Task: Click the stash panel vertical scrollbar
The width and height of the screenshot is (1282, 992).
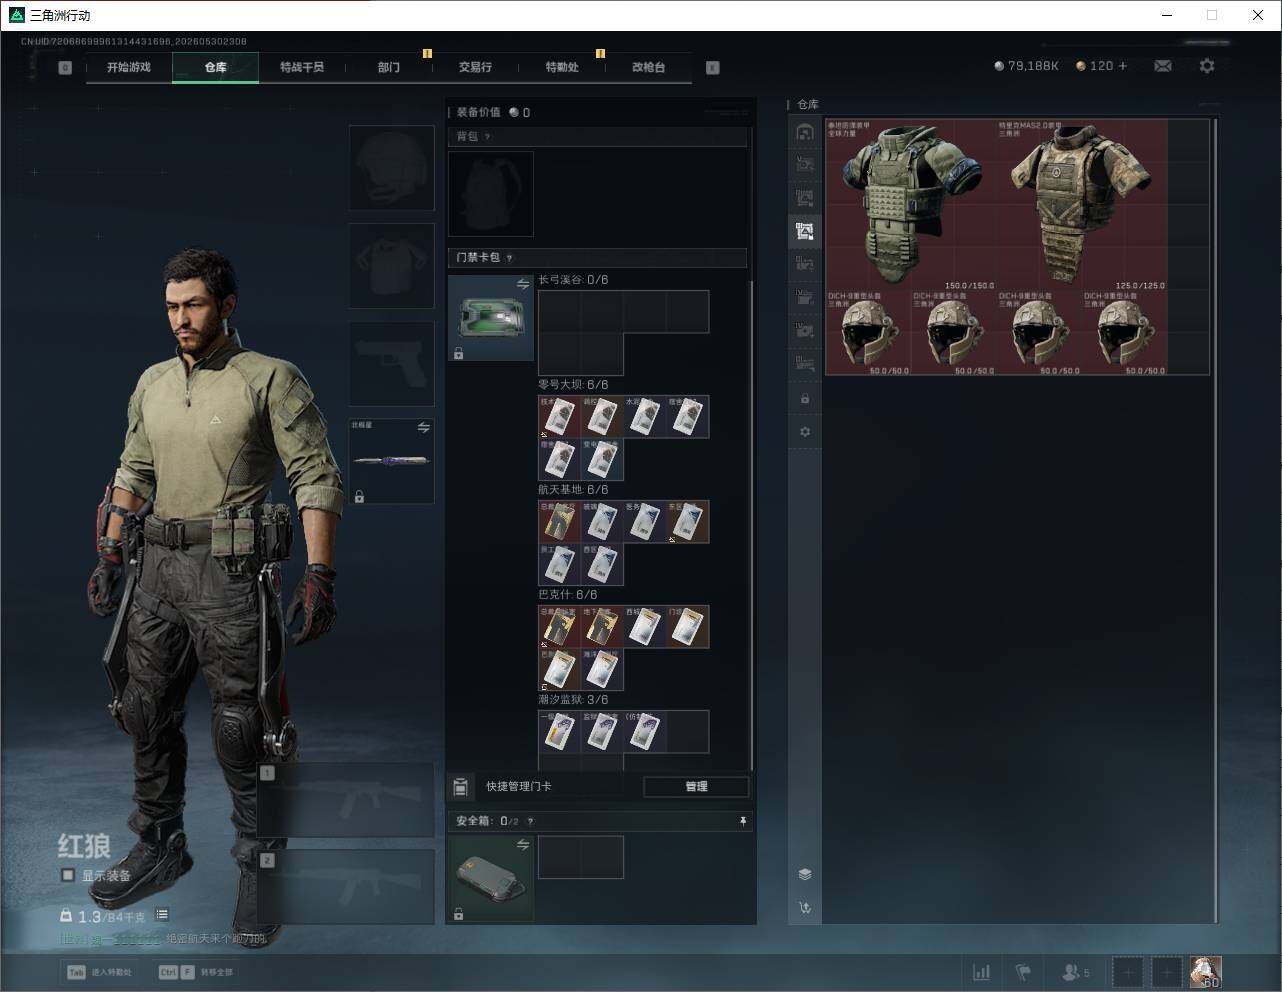Action: 1215,520
